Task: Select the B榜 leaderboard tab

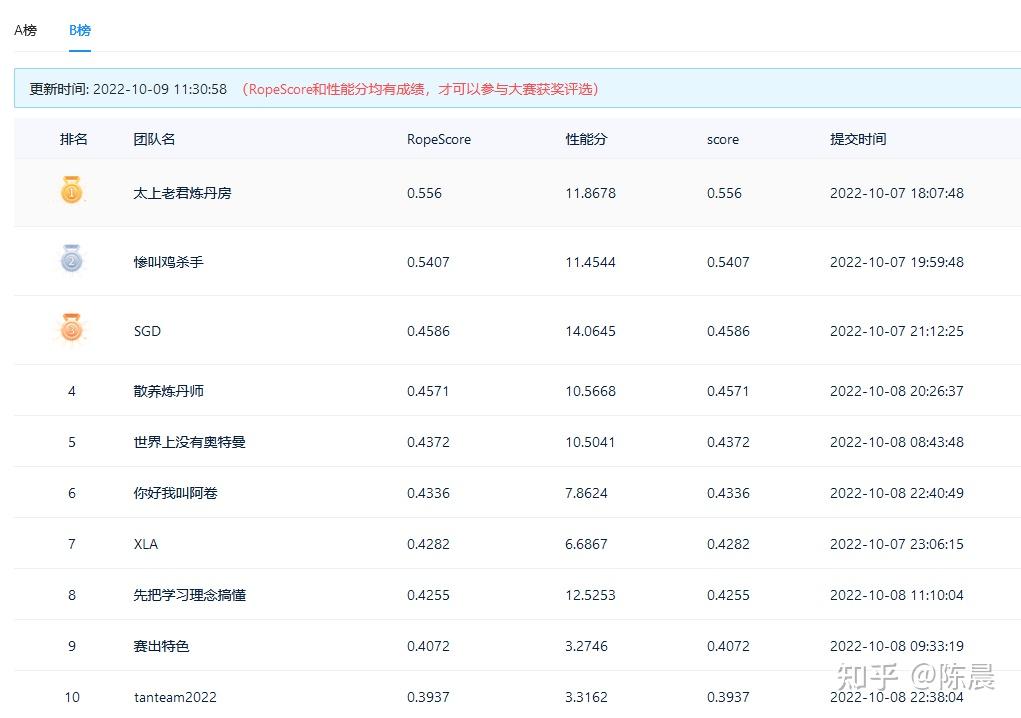Action: click(80, 30)
